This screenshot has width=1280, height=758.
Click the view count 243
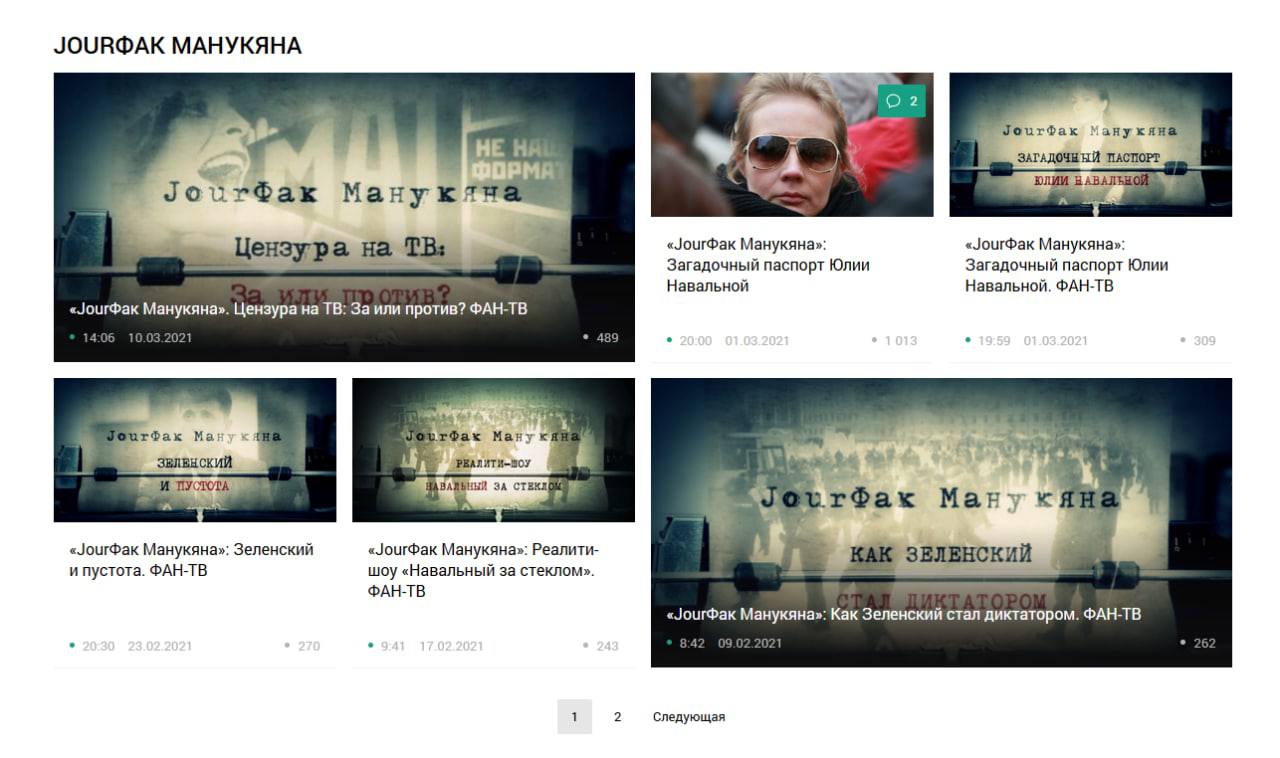[601, 646]
